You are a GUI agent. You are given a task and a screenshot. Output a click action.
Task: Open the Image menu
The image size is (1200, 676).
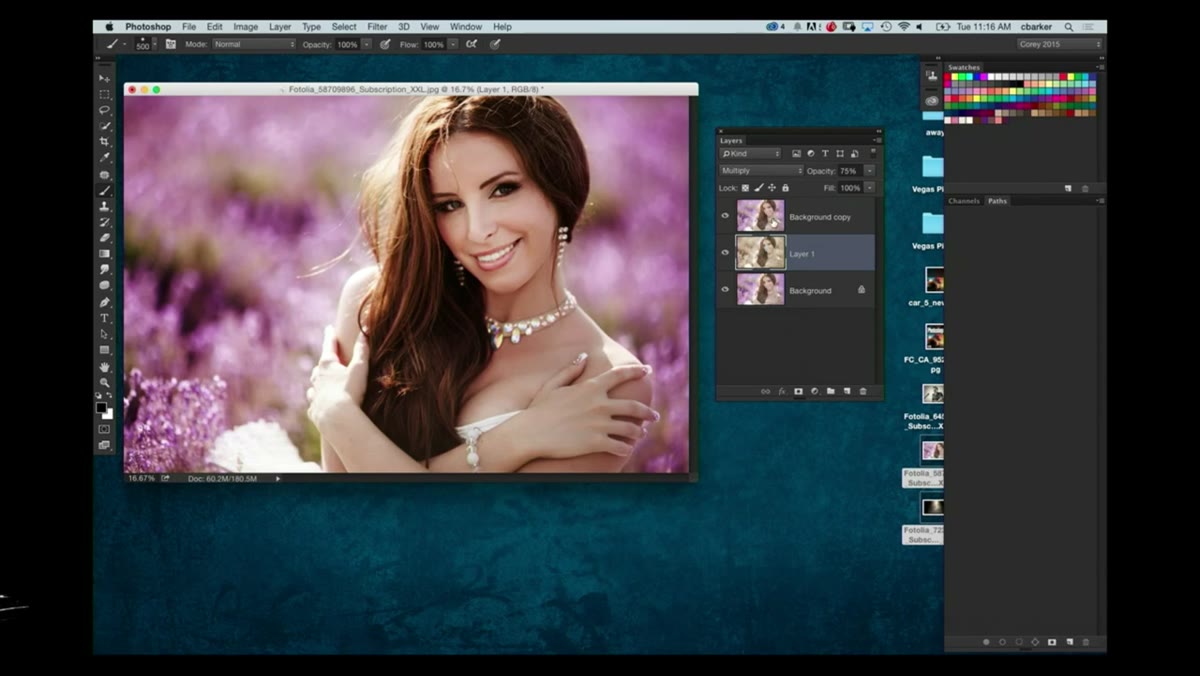click(245, 27)
